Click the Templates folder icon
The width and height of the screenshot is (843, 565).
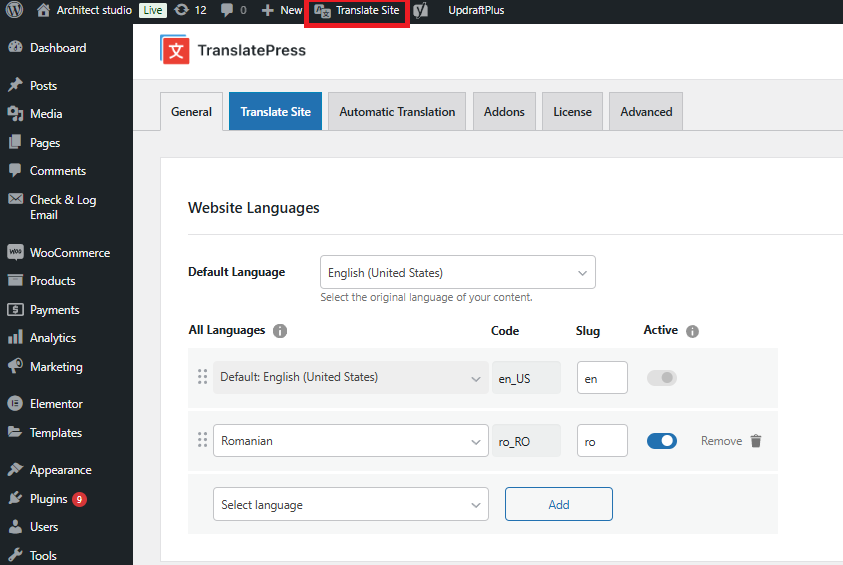(16, 432)
